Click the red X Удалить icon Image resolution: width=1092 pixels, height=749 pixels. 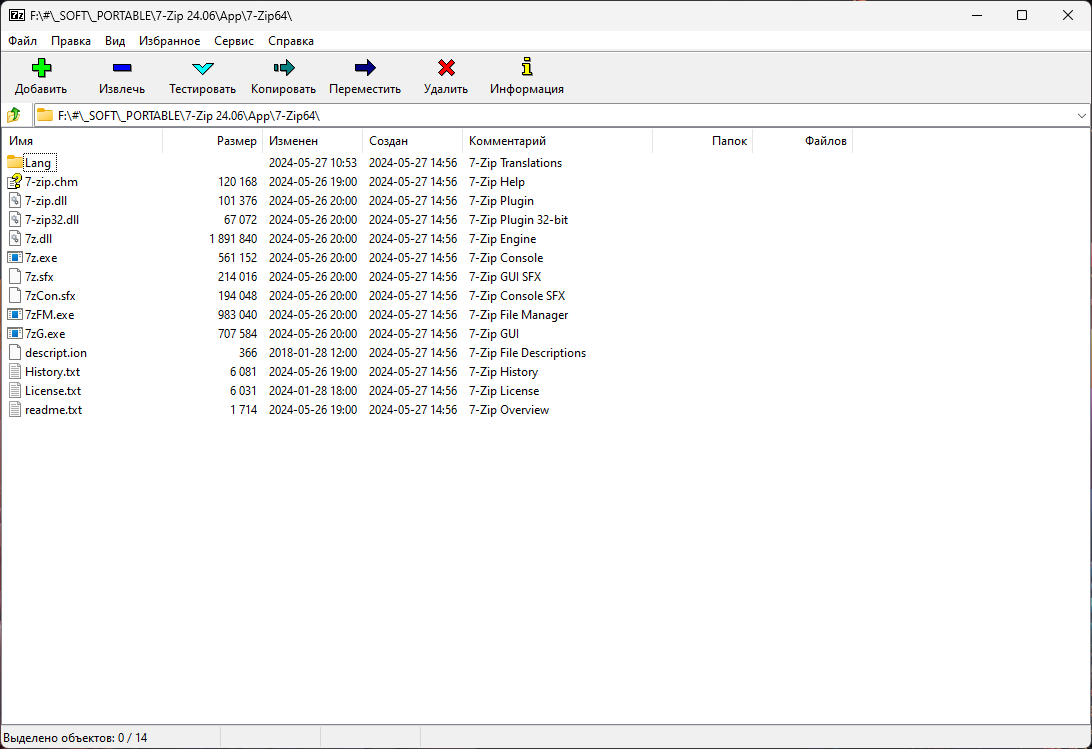pyautogui.click(x=446, y=68)
